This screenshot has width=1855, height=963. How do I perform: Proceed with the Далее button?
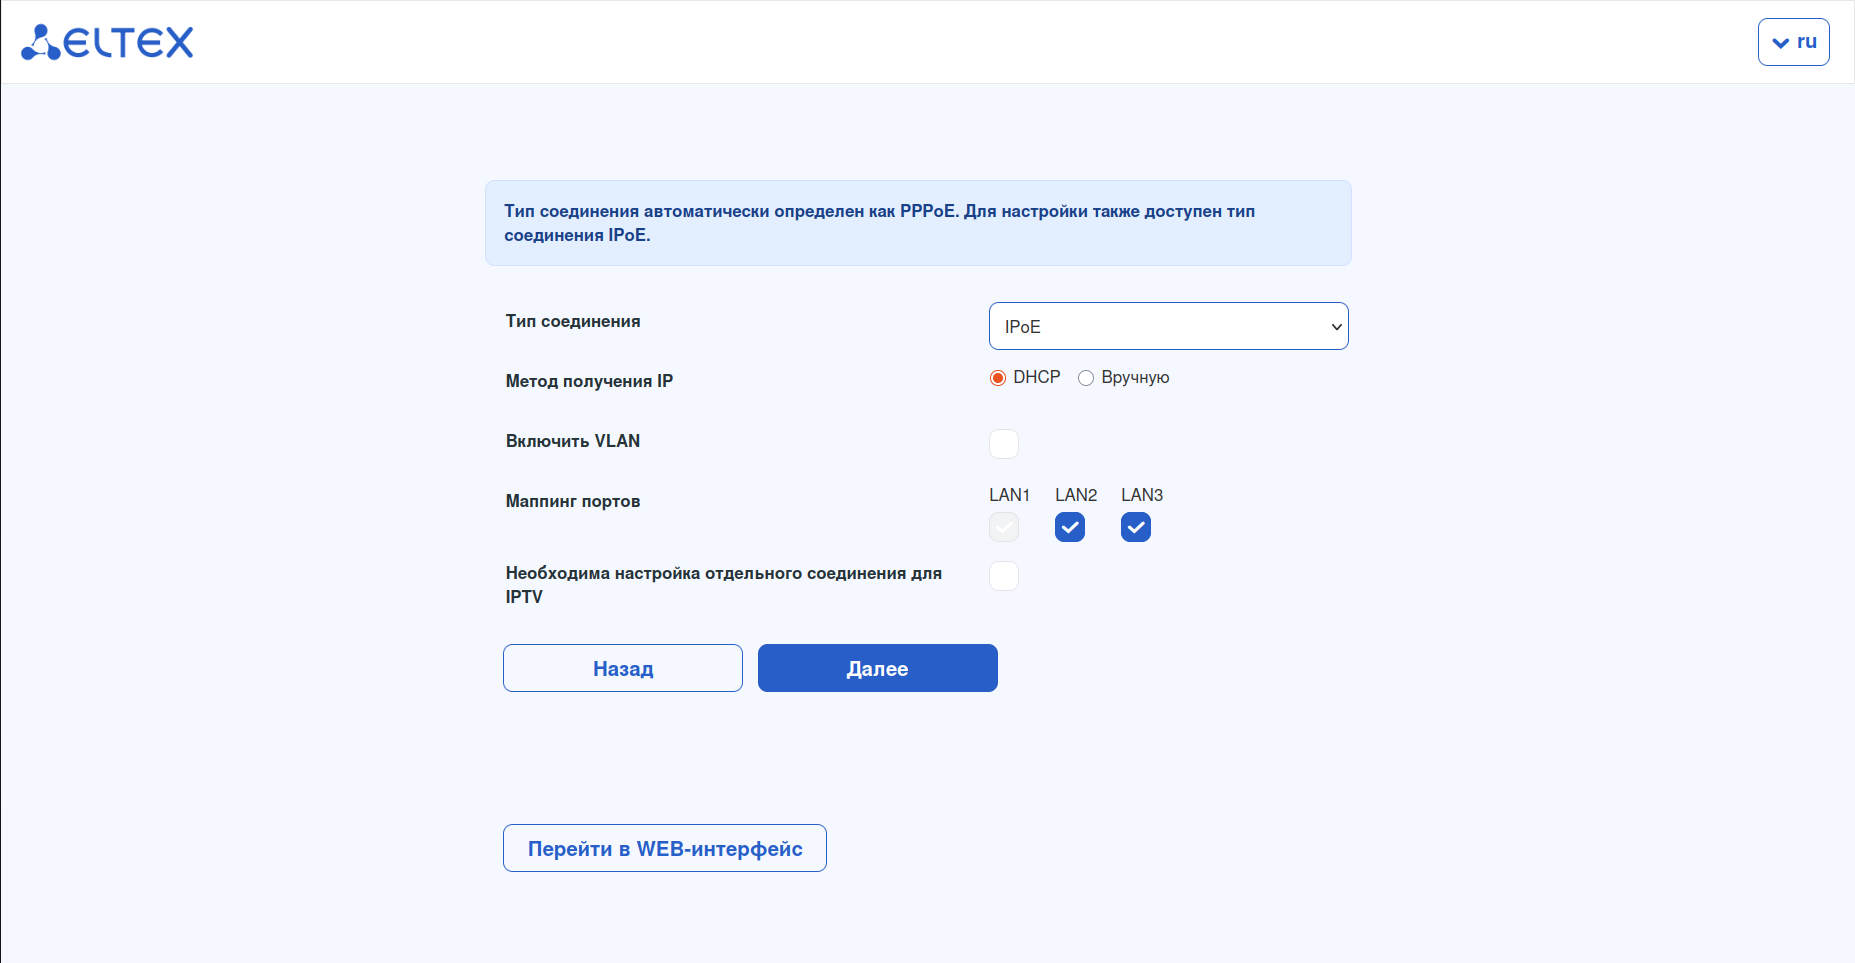878,668
